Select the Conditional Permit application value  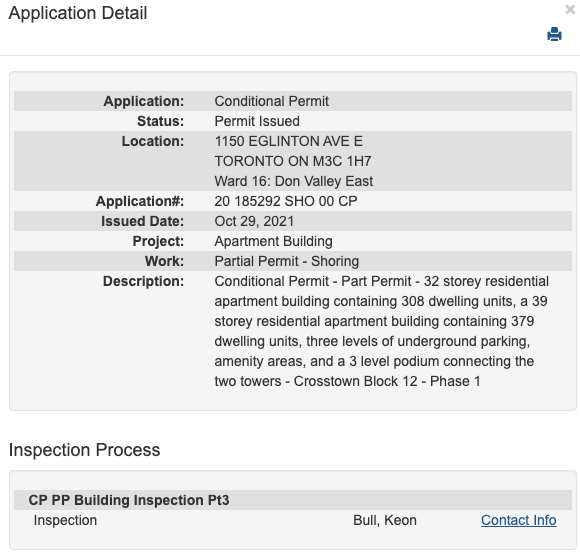[x=272, y=101]
